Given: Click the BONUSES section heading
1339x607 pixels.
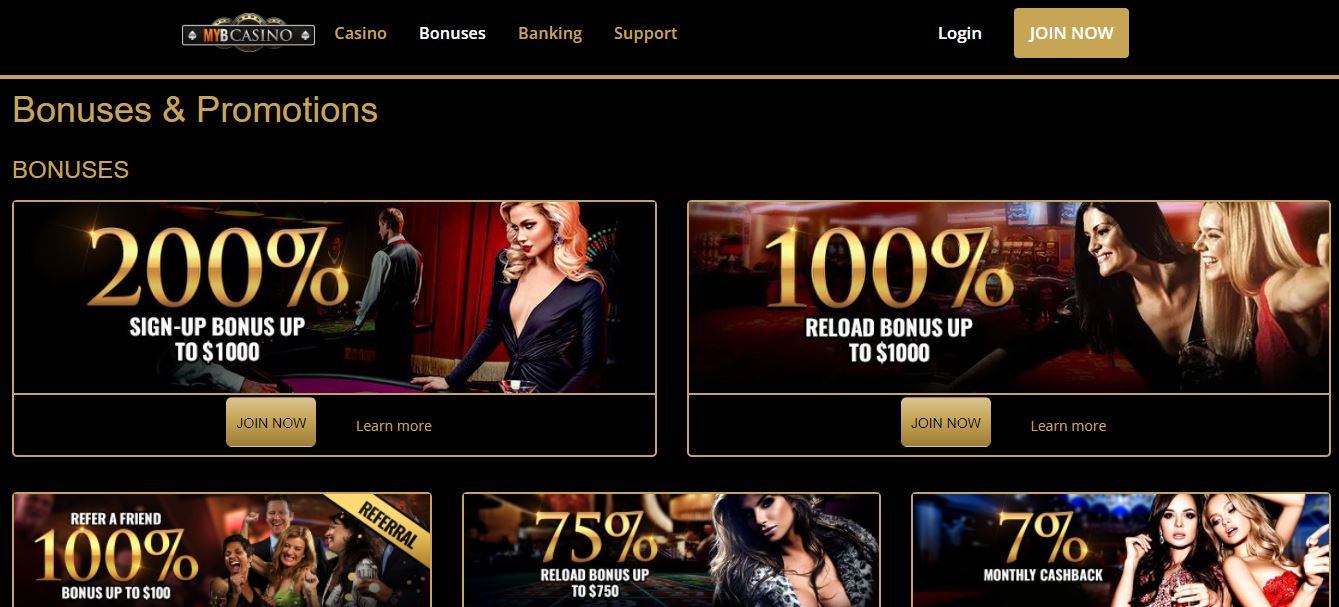Looking at the screenshot, I should point(70,170).
